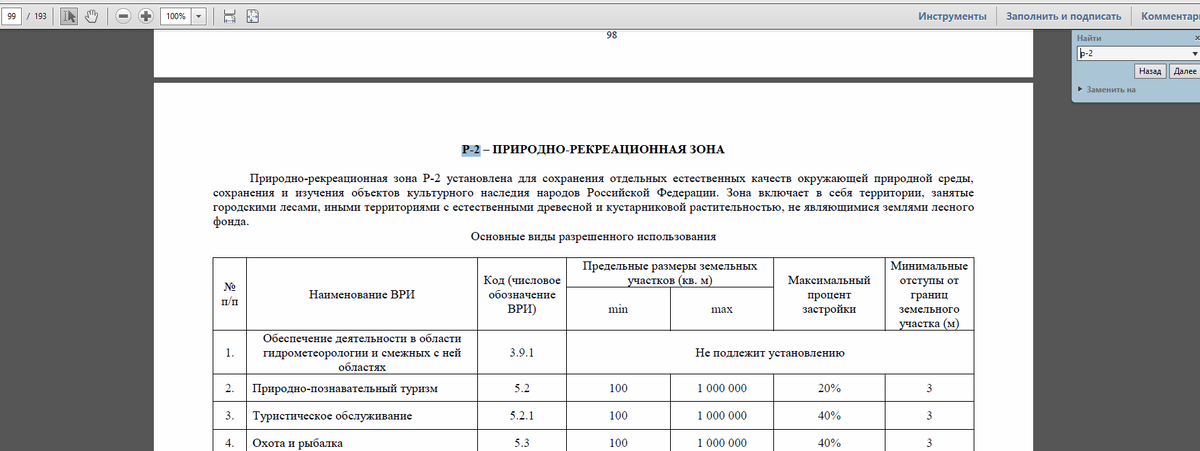Click the Максимальный процент застройки header
The height and width of the screenshot is (451, 1200).
tap(829, 295)
